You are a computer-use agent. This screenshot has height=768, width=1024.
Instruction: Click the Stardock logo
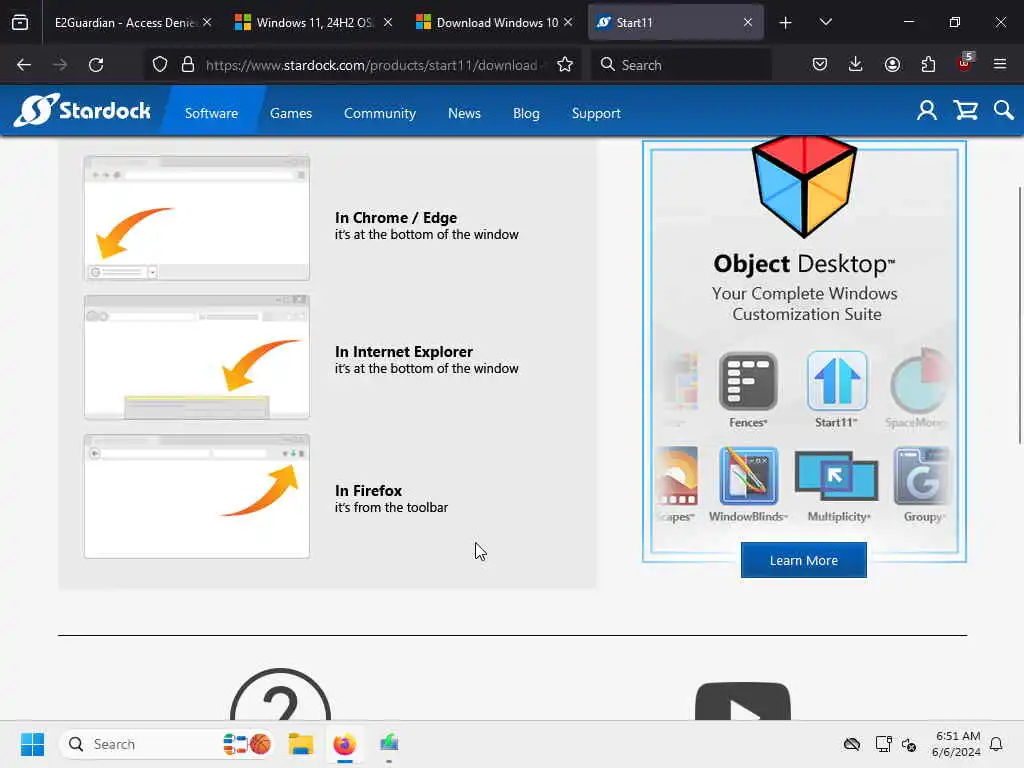(82, 110)
